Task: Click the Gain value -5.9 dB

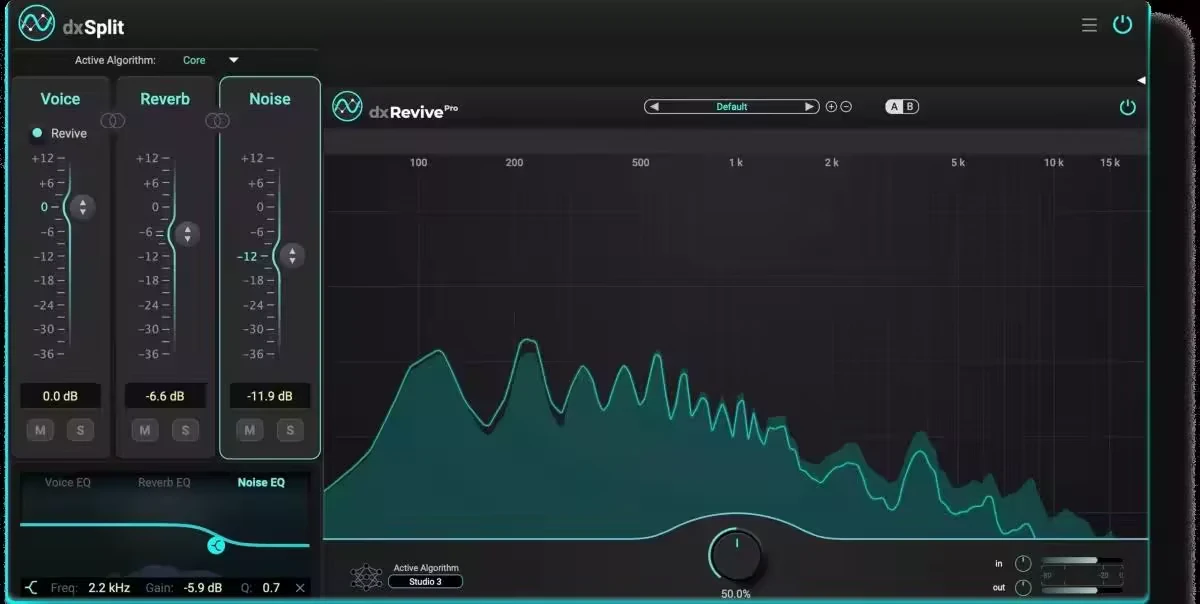Action: click(x=204, y=588)
